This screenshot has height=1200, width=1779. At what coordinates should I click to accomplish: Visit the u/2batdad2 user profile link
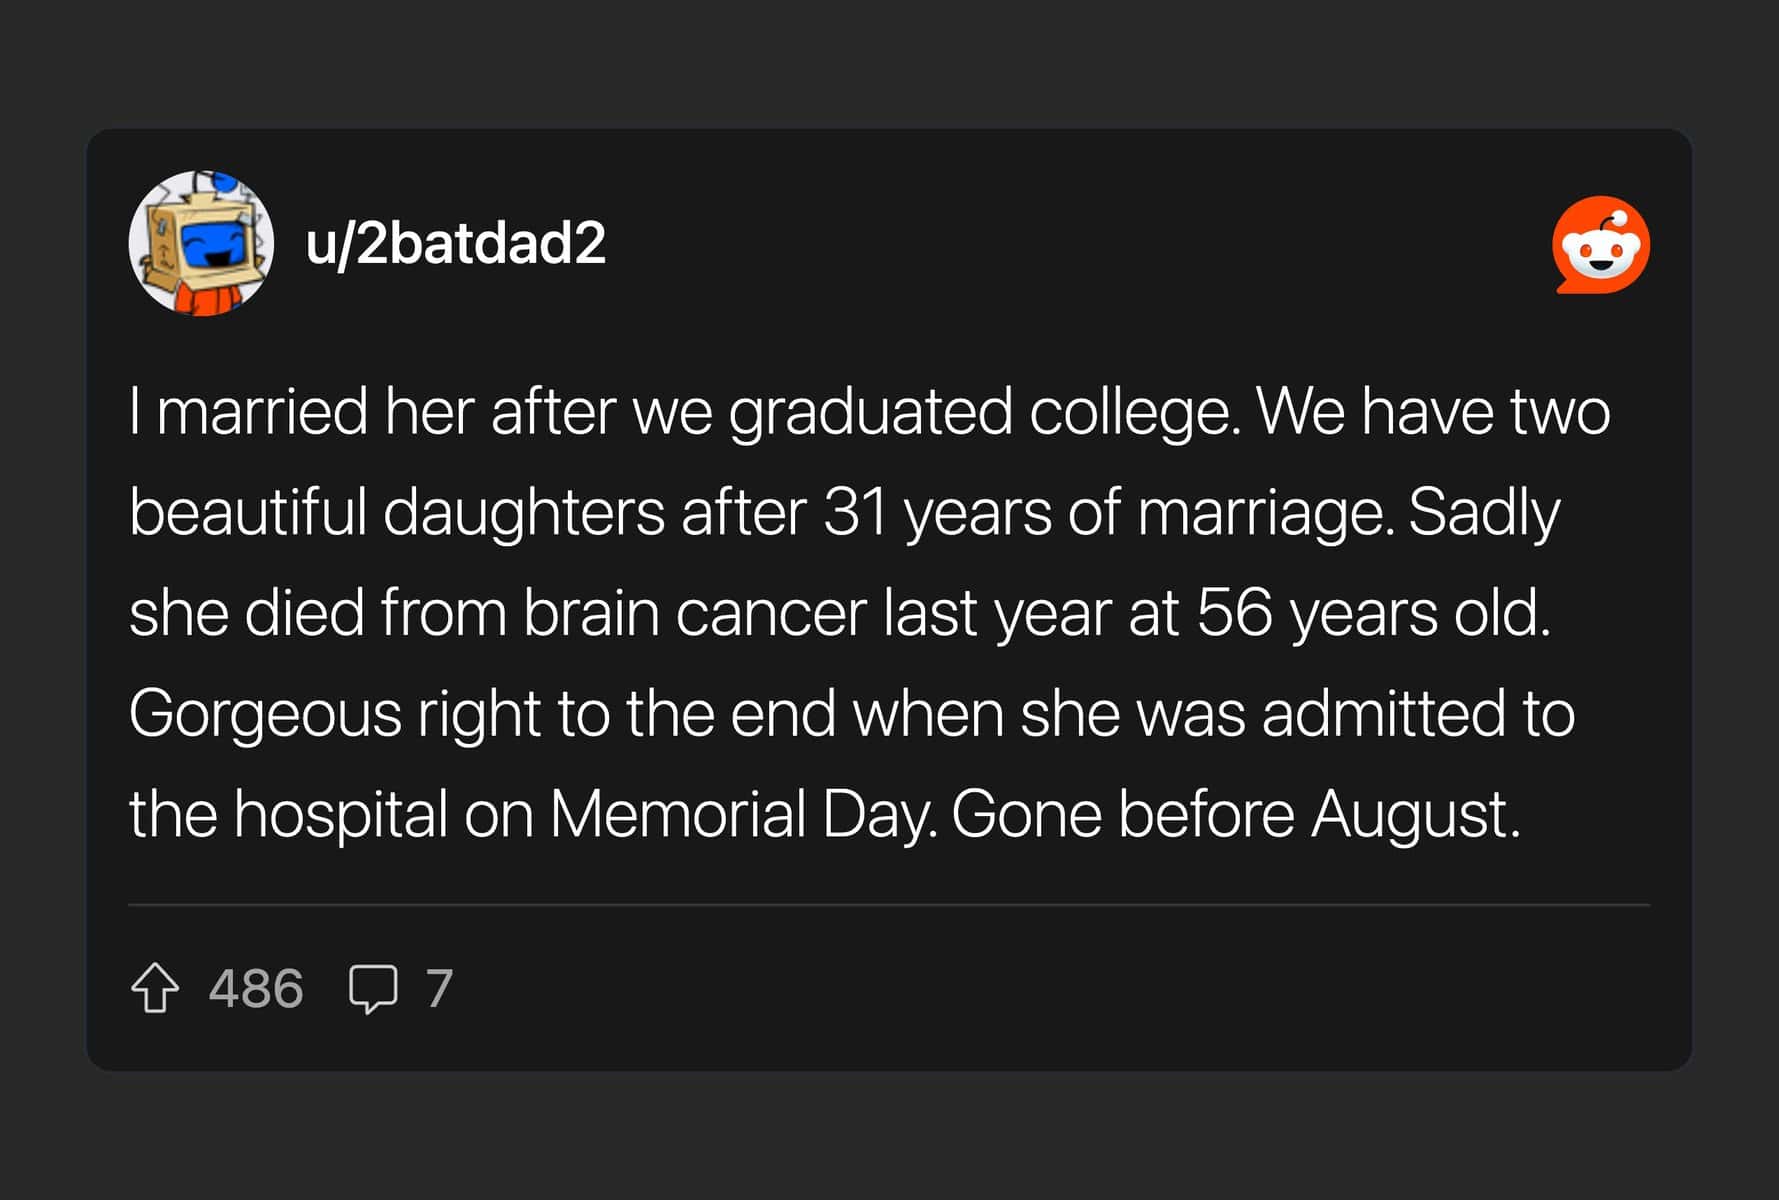[x=456, y=243]
